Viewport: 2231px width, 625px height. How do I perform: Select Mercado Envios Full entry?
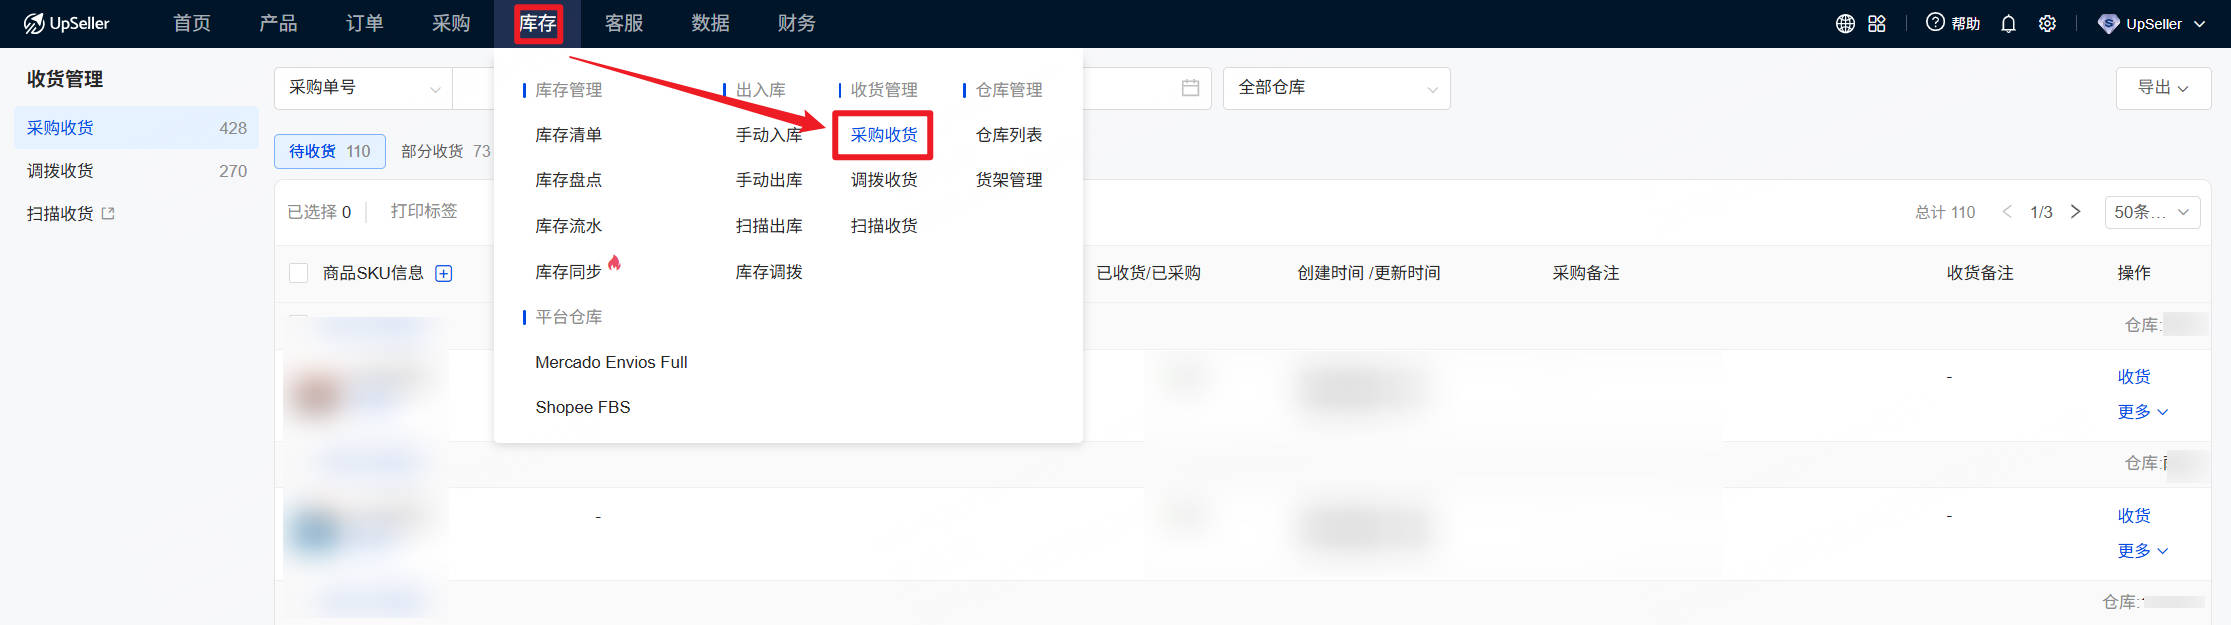point(611,362)
